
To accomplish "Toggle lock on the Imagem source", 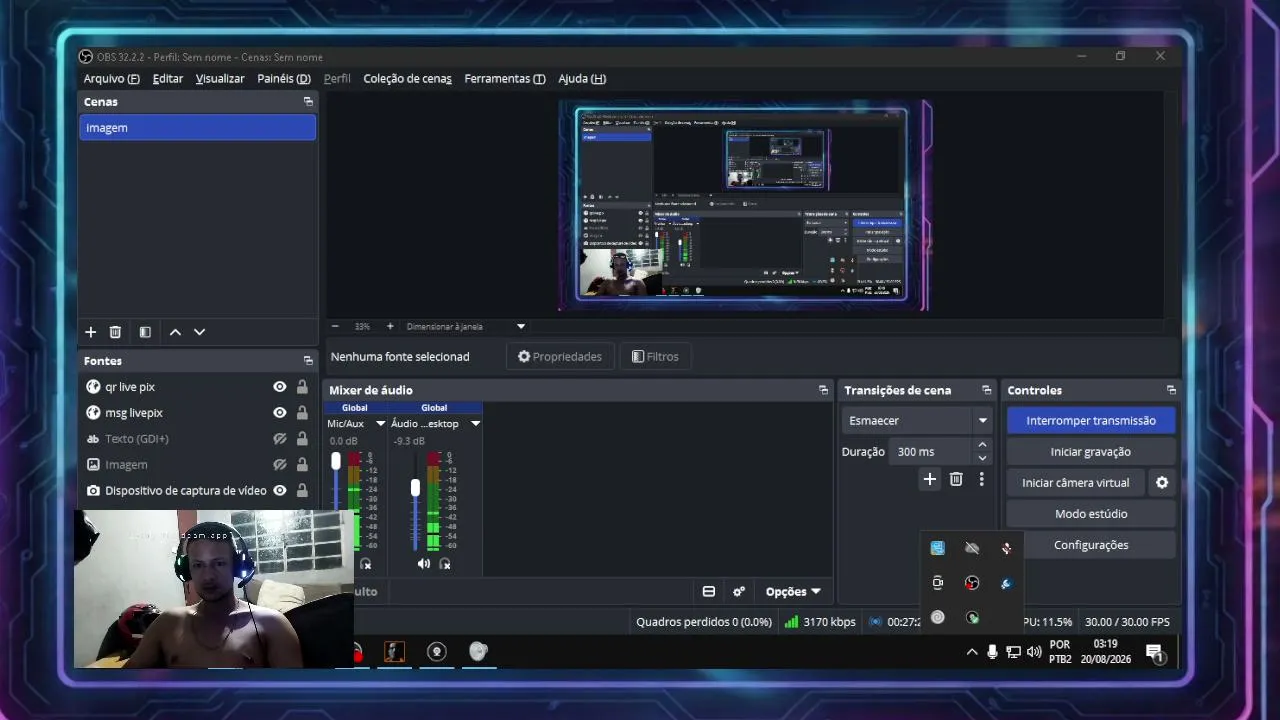I will click(302, 465).
